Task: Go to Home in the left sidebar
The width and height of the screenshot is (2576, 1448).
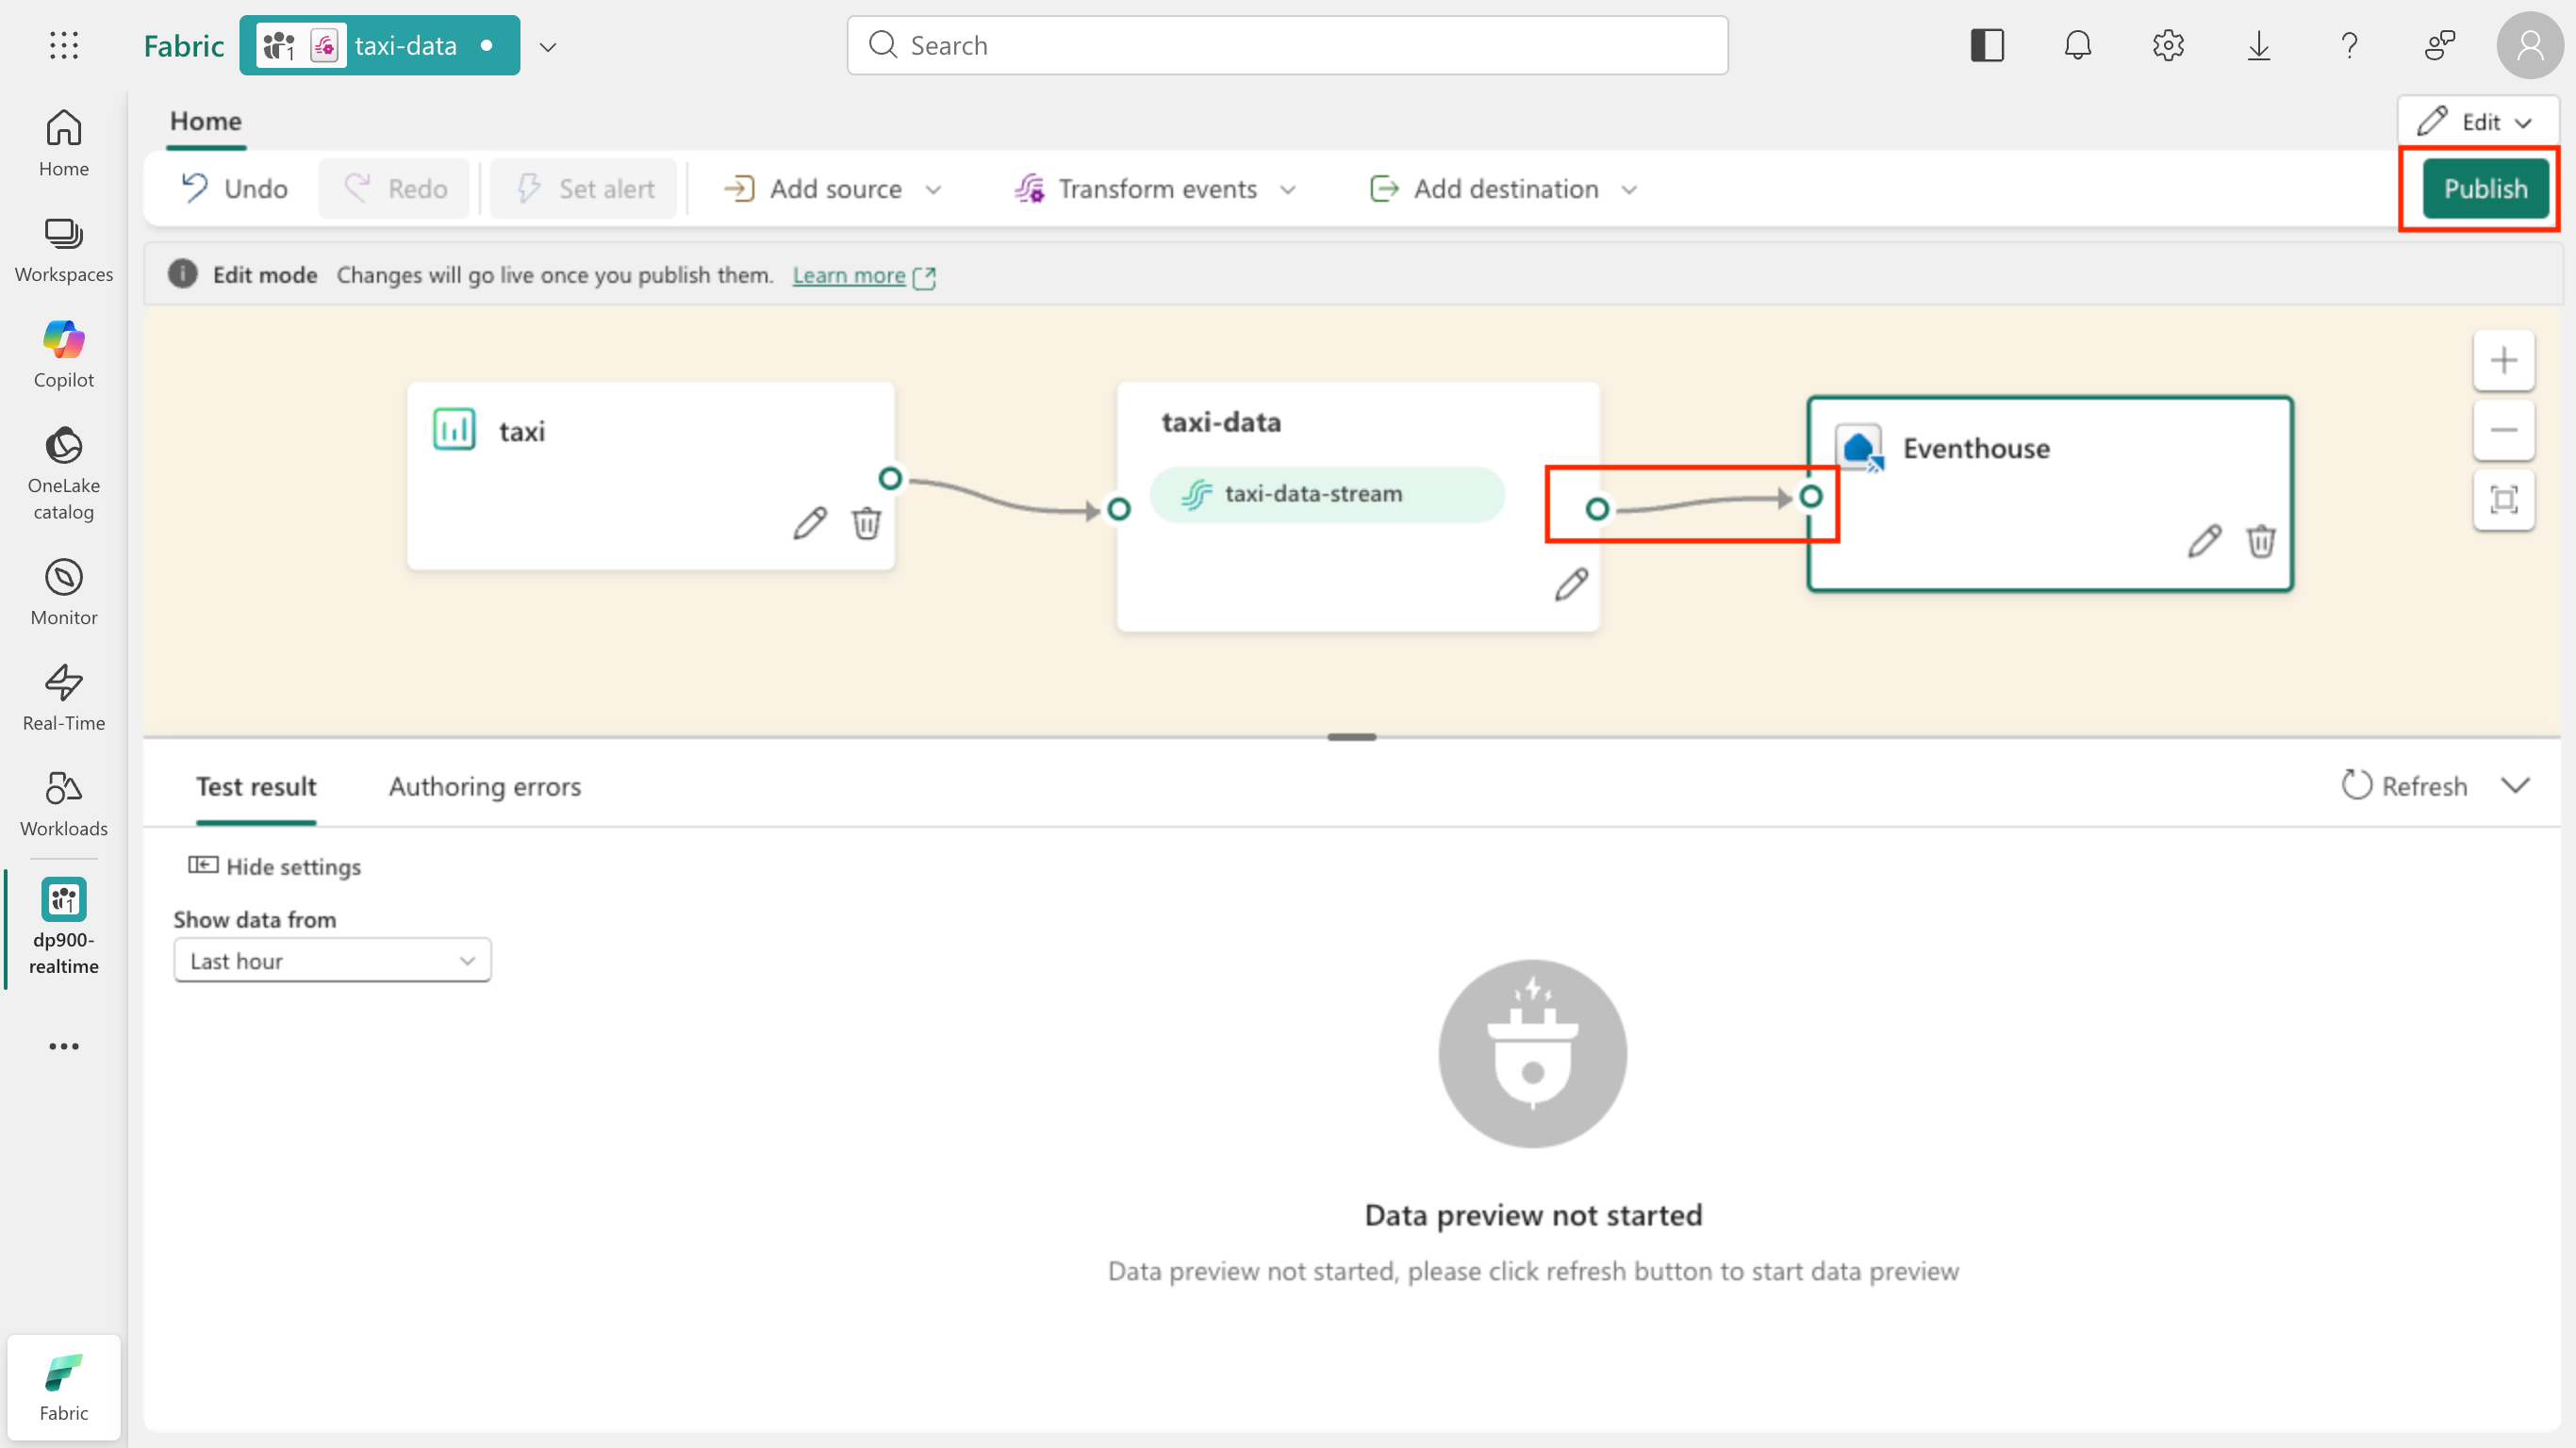Action: [x=64, y=143]
